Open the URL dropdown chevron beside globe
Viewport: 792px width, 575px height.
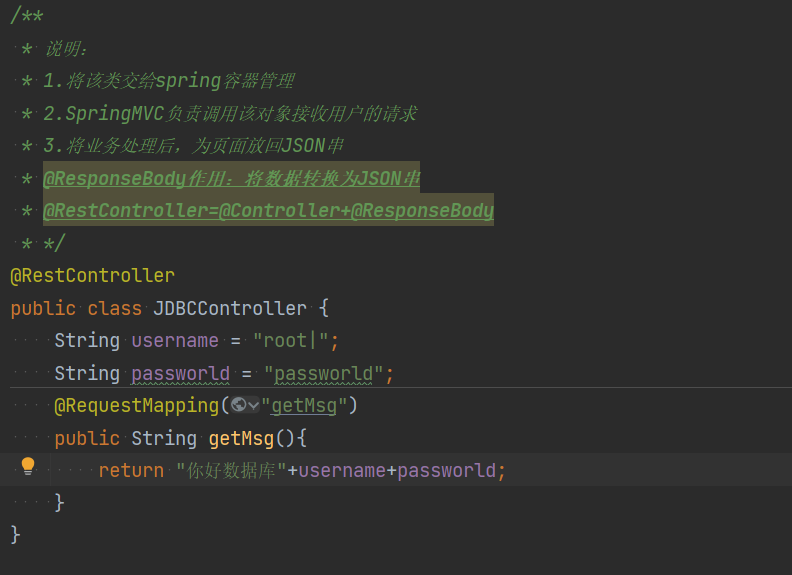(x=254, y=405)
